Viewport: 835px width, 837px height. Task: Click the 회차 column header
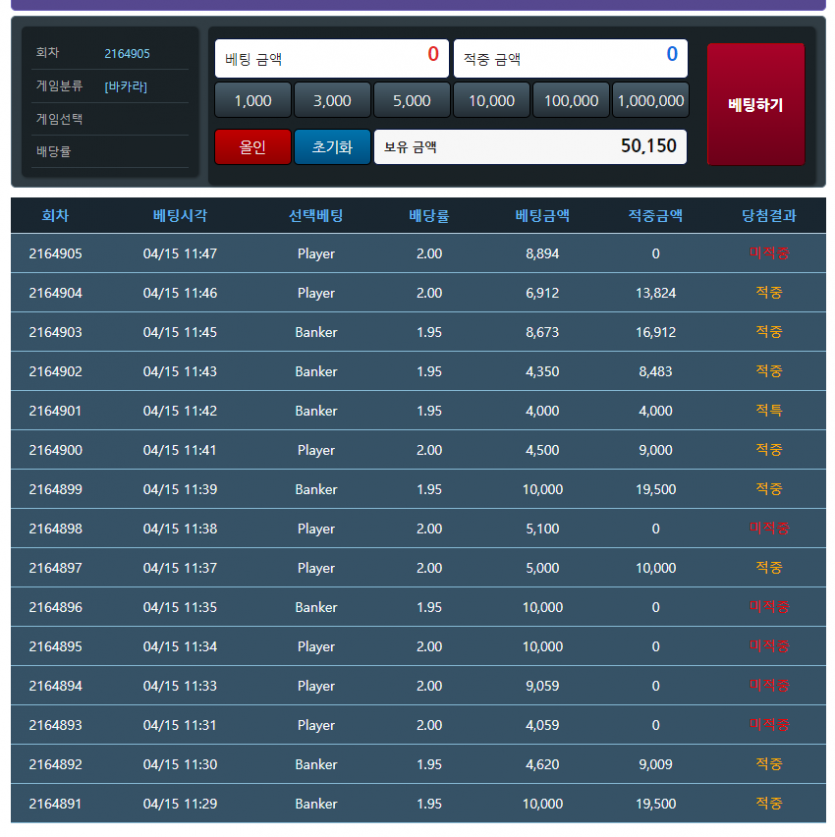(56, 215)
